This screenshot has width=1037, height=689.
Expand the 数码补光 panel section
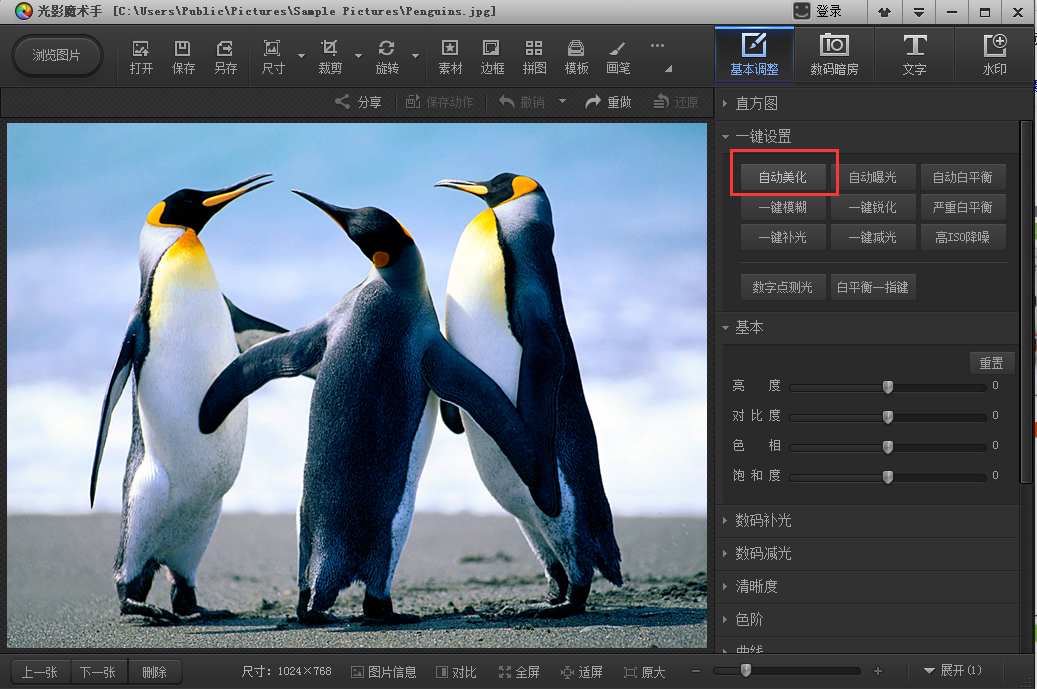click(x=763, y=521)
